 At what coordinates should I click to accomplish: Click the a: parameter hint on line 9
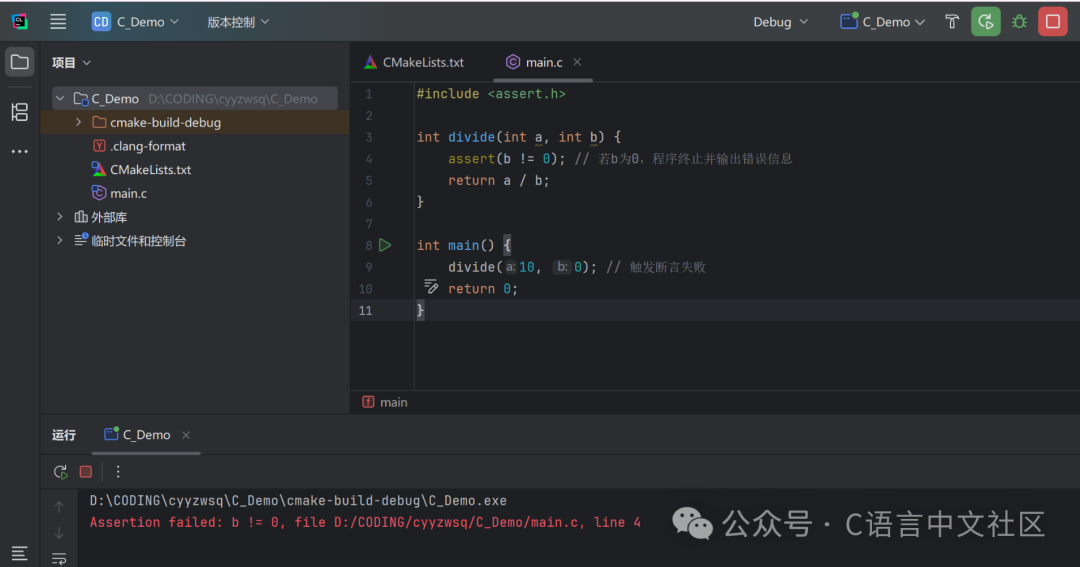(x=510, y=267)
